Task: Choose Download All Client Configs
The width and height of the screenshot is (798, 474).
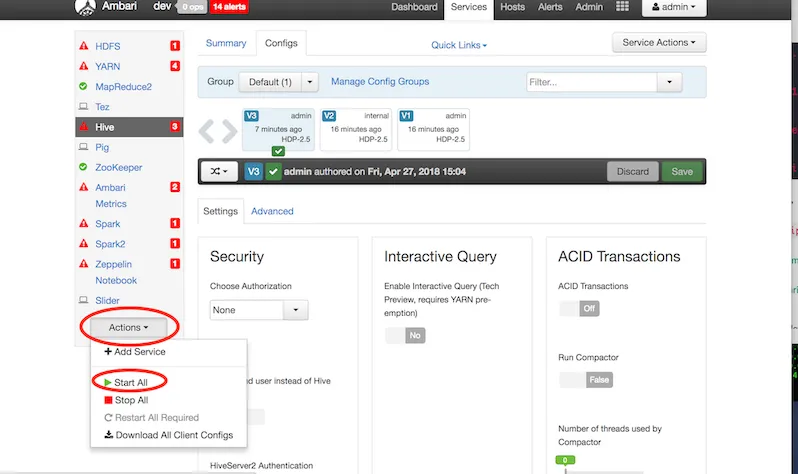Action: pos(169,435)
